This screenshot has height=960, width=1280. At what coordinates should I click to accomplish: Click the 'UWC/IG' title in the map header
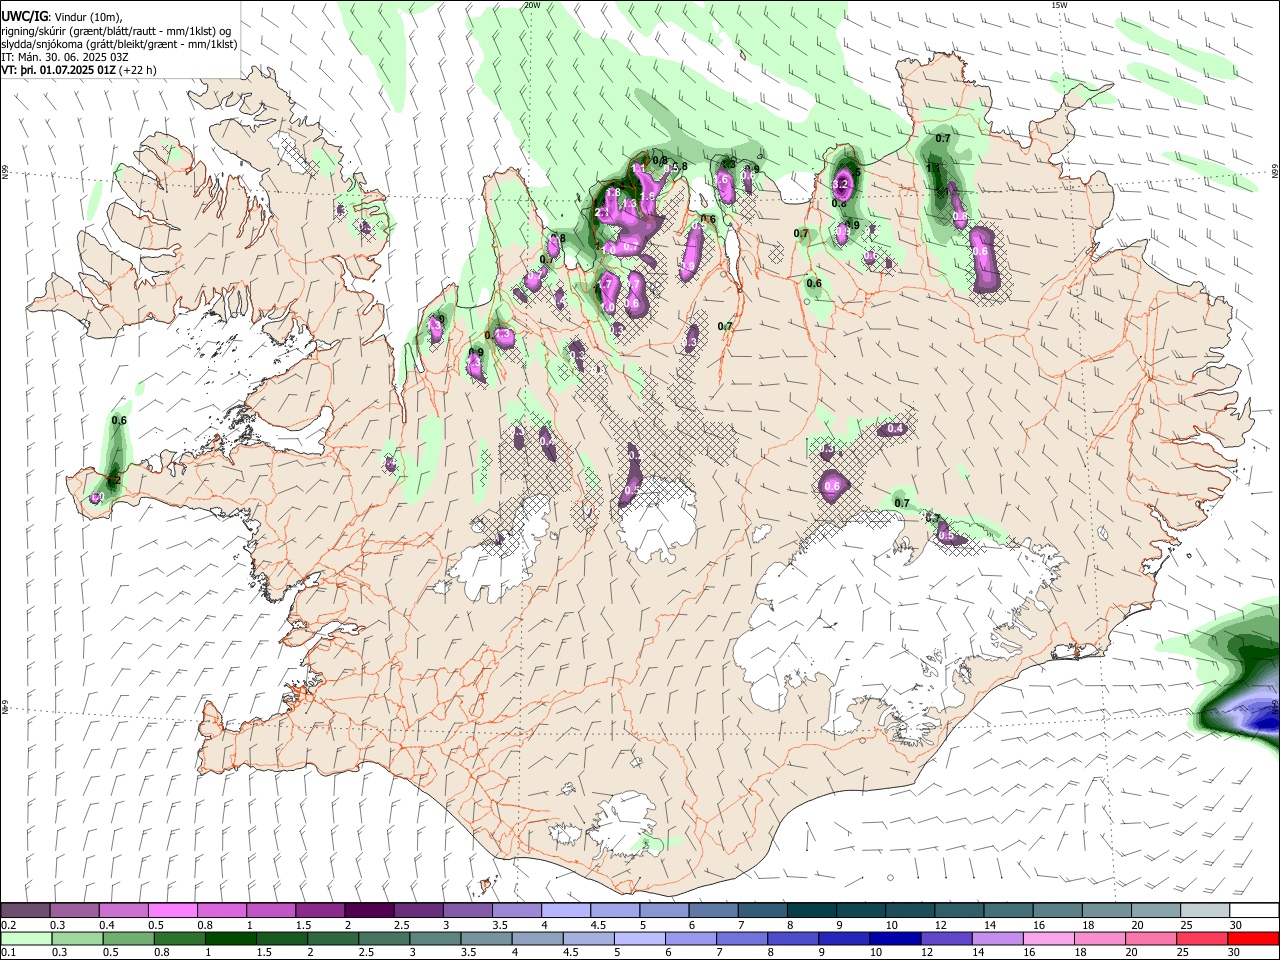[25, 16]
